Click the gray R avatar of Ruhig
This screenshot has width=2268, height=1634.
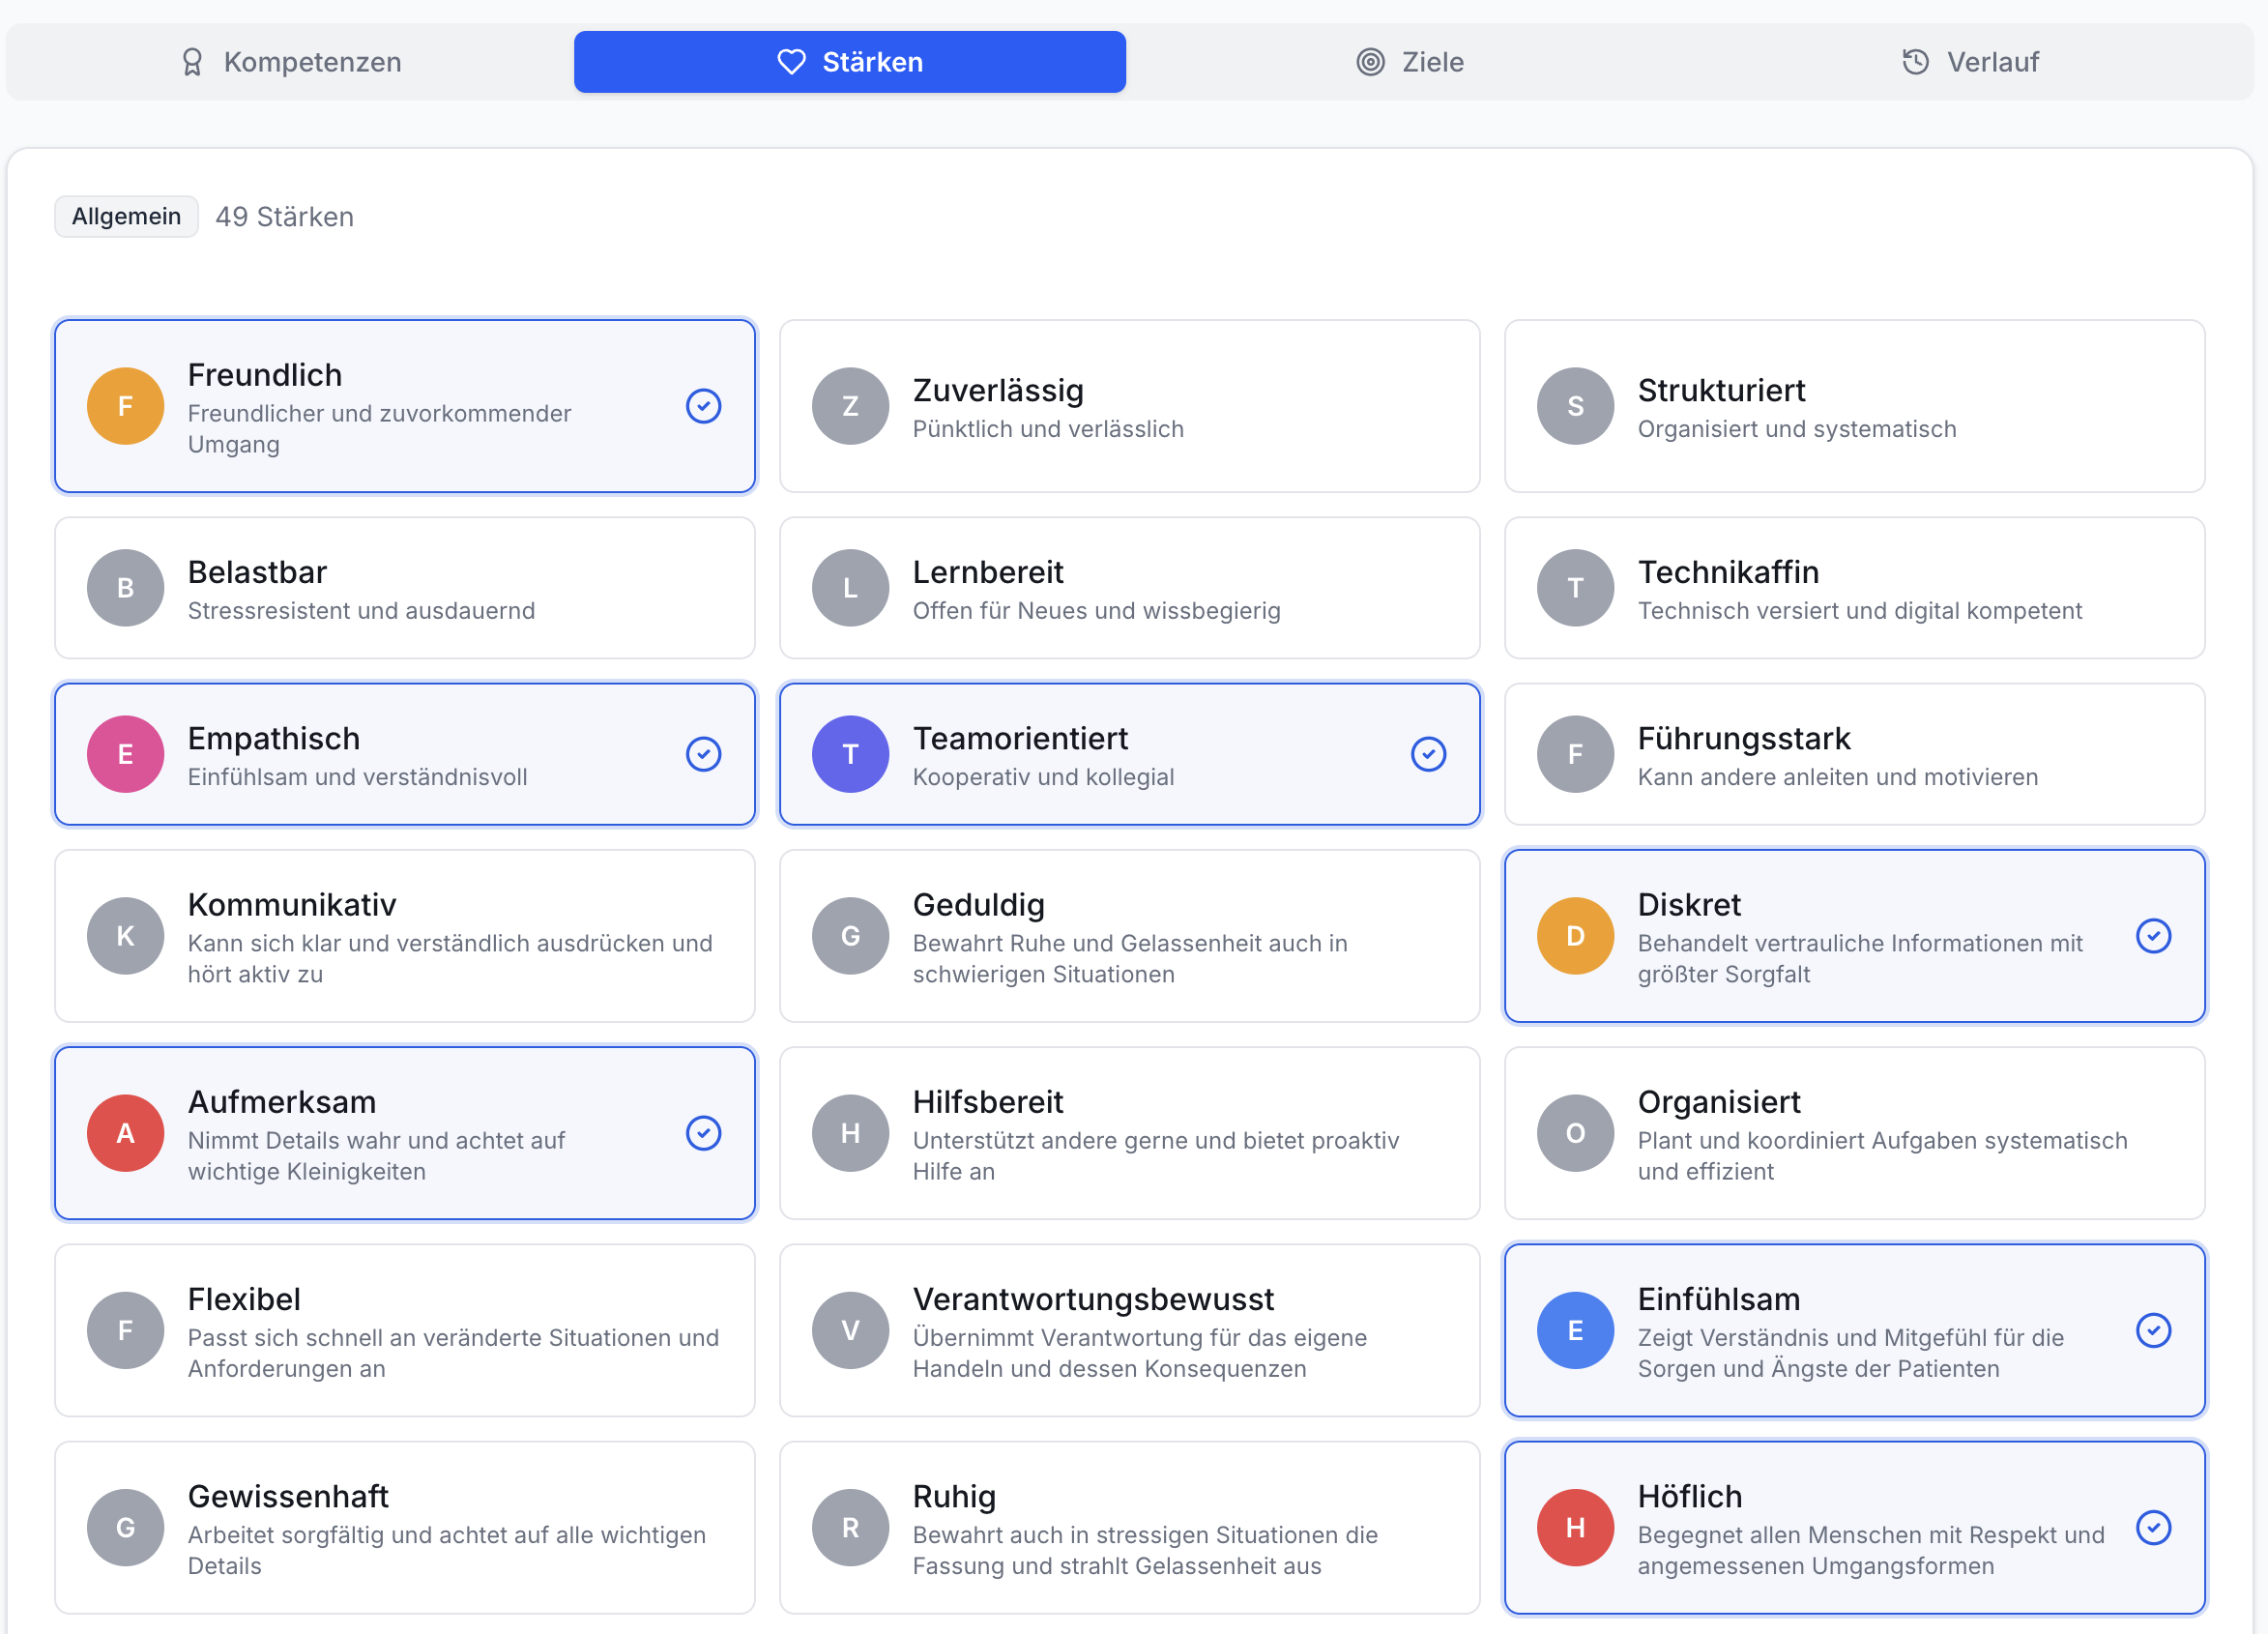pyautogui.click(x=850, y=1527)
